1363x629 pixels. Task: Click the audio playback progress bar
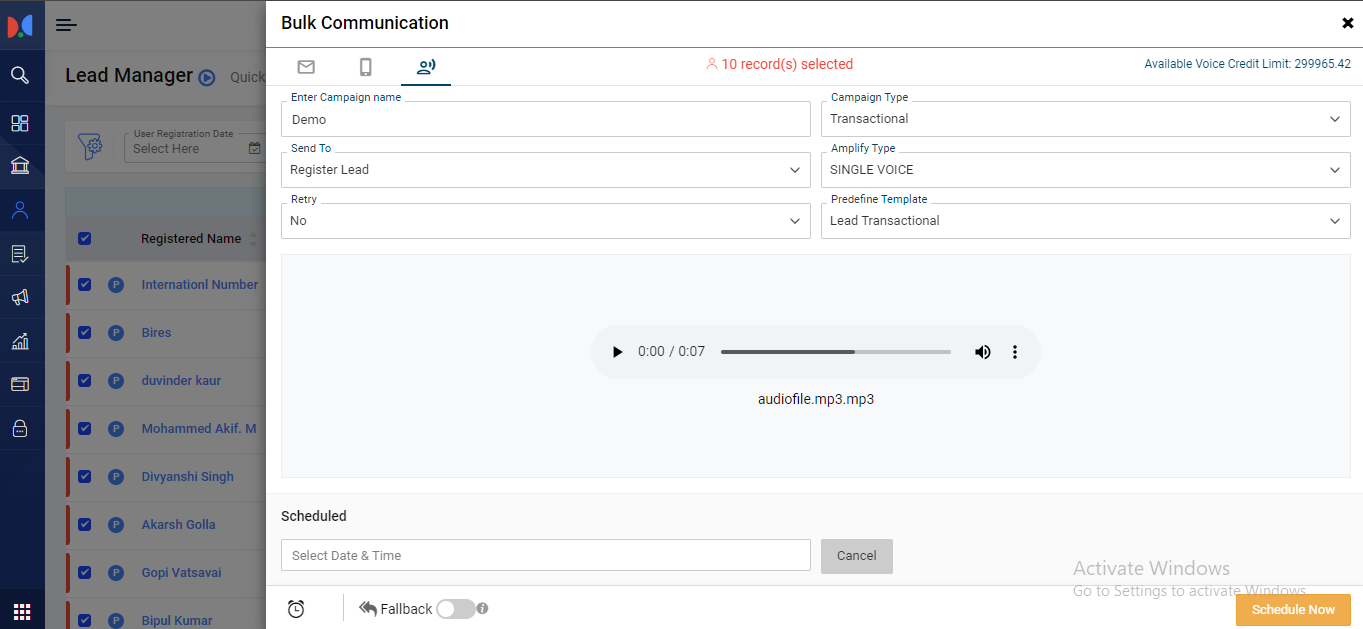pos(835,352)
